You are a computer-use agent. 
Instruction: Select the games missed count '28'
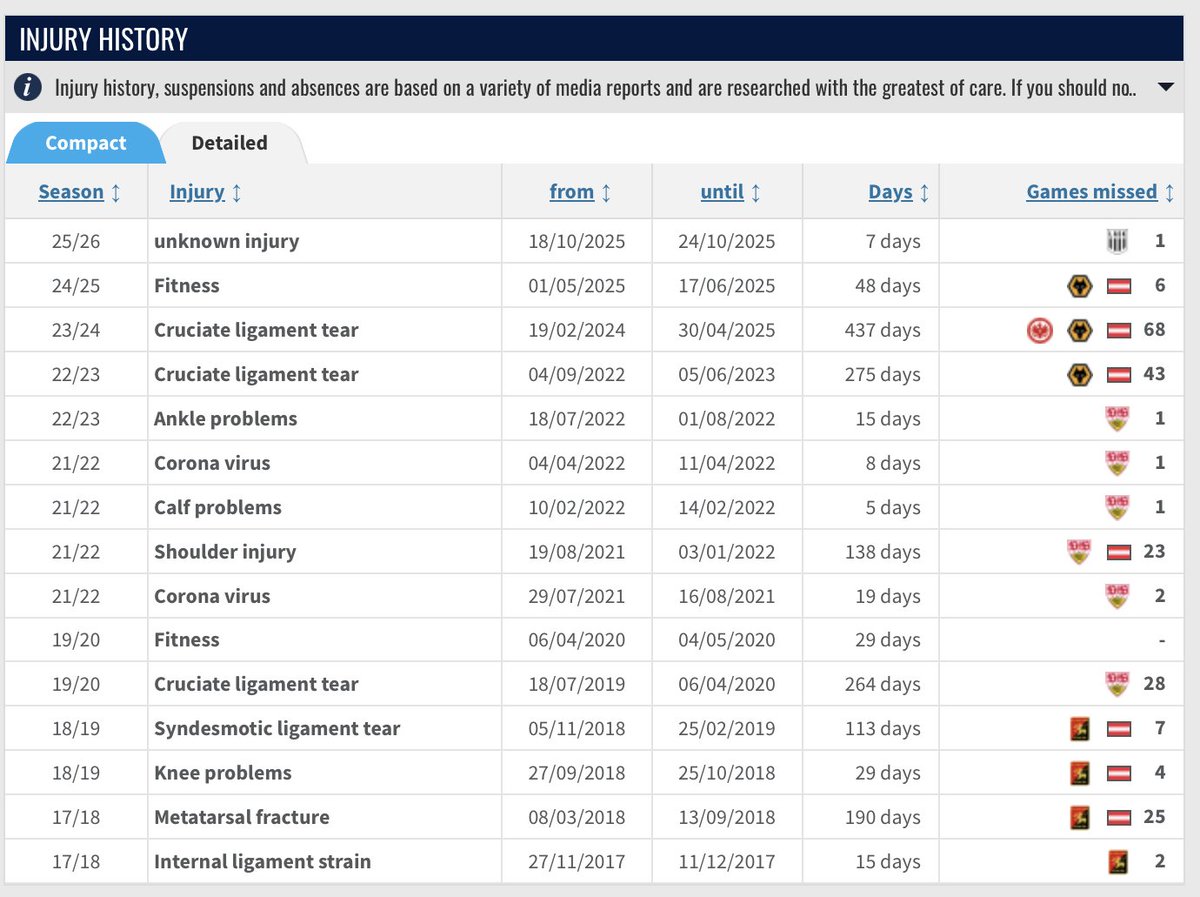(x=1154, y=684)
